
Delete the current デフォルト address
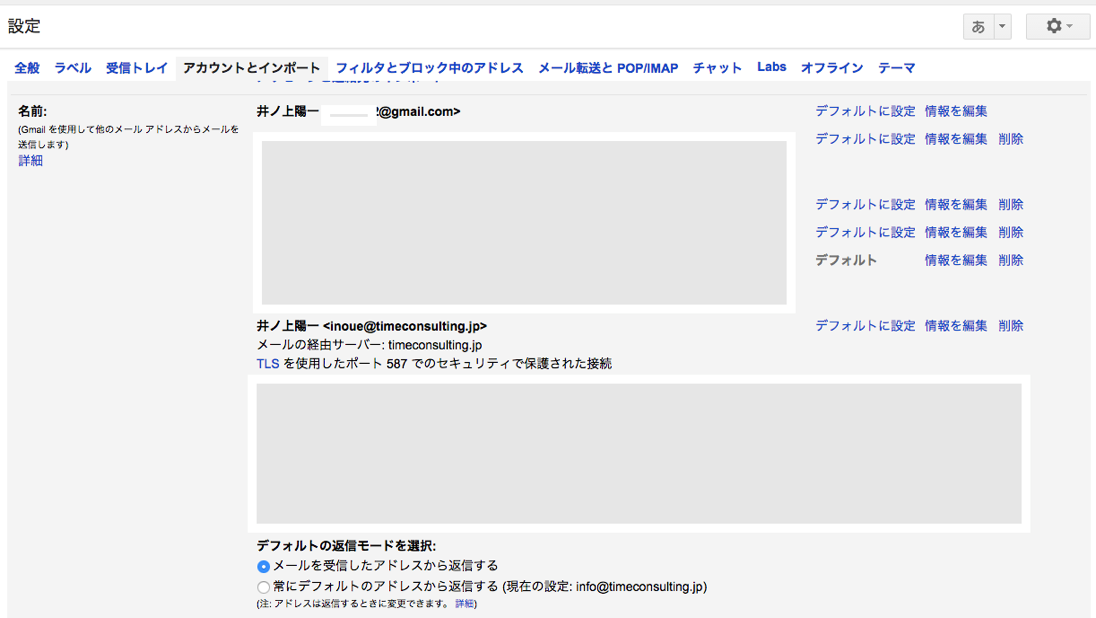(1011, 260)
